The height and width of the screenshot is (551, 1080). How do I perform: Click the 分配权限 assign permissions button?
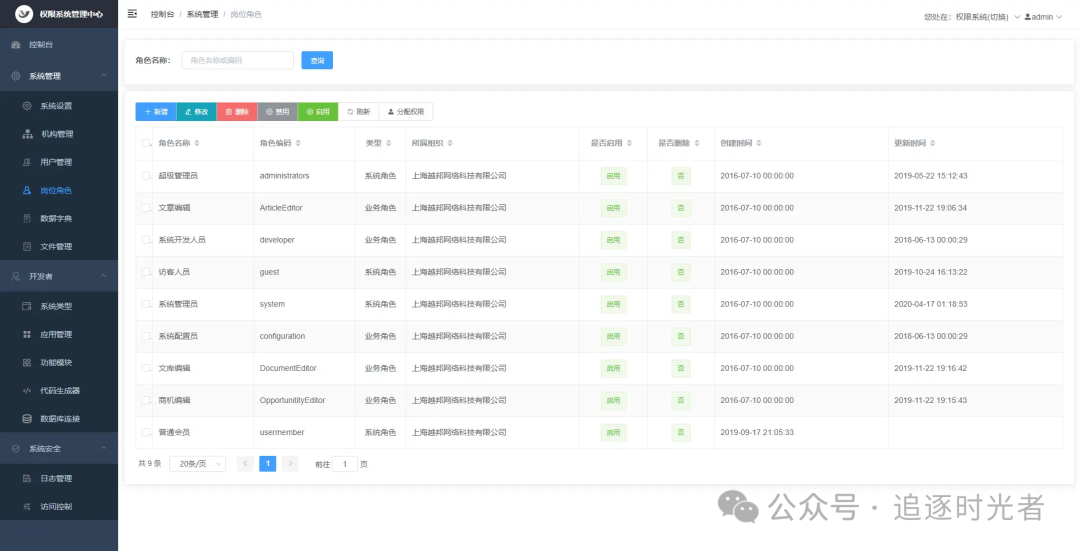tap(406, 112)
